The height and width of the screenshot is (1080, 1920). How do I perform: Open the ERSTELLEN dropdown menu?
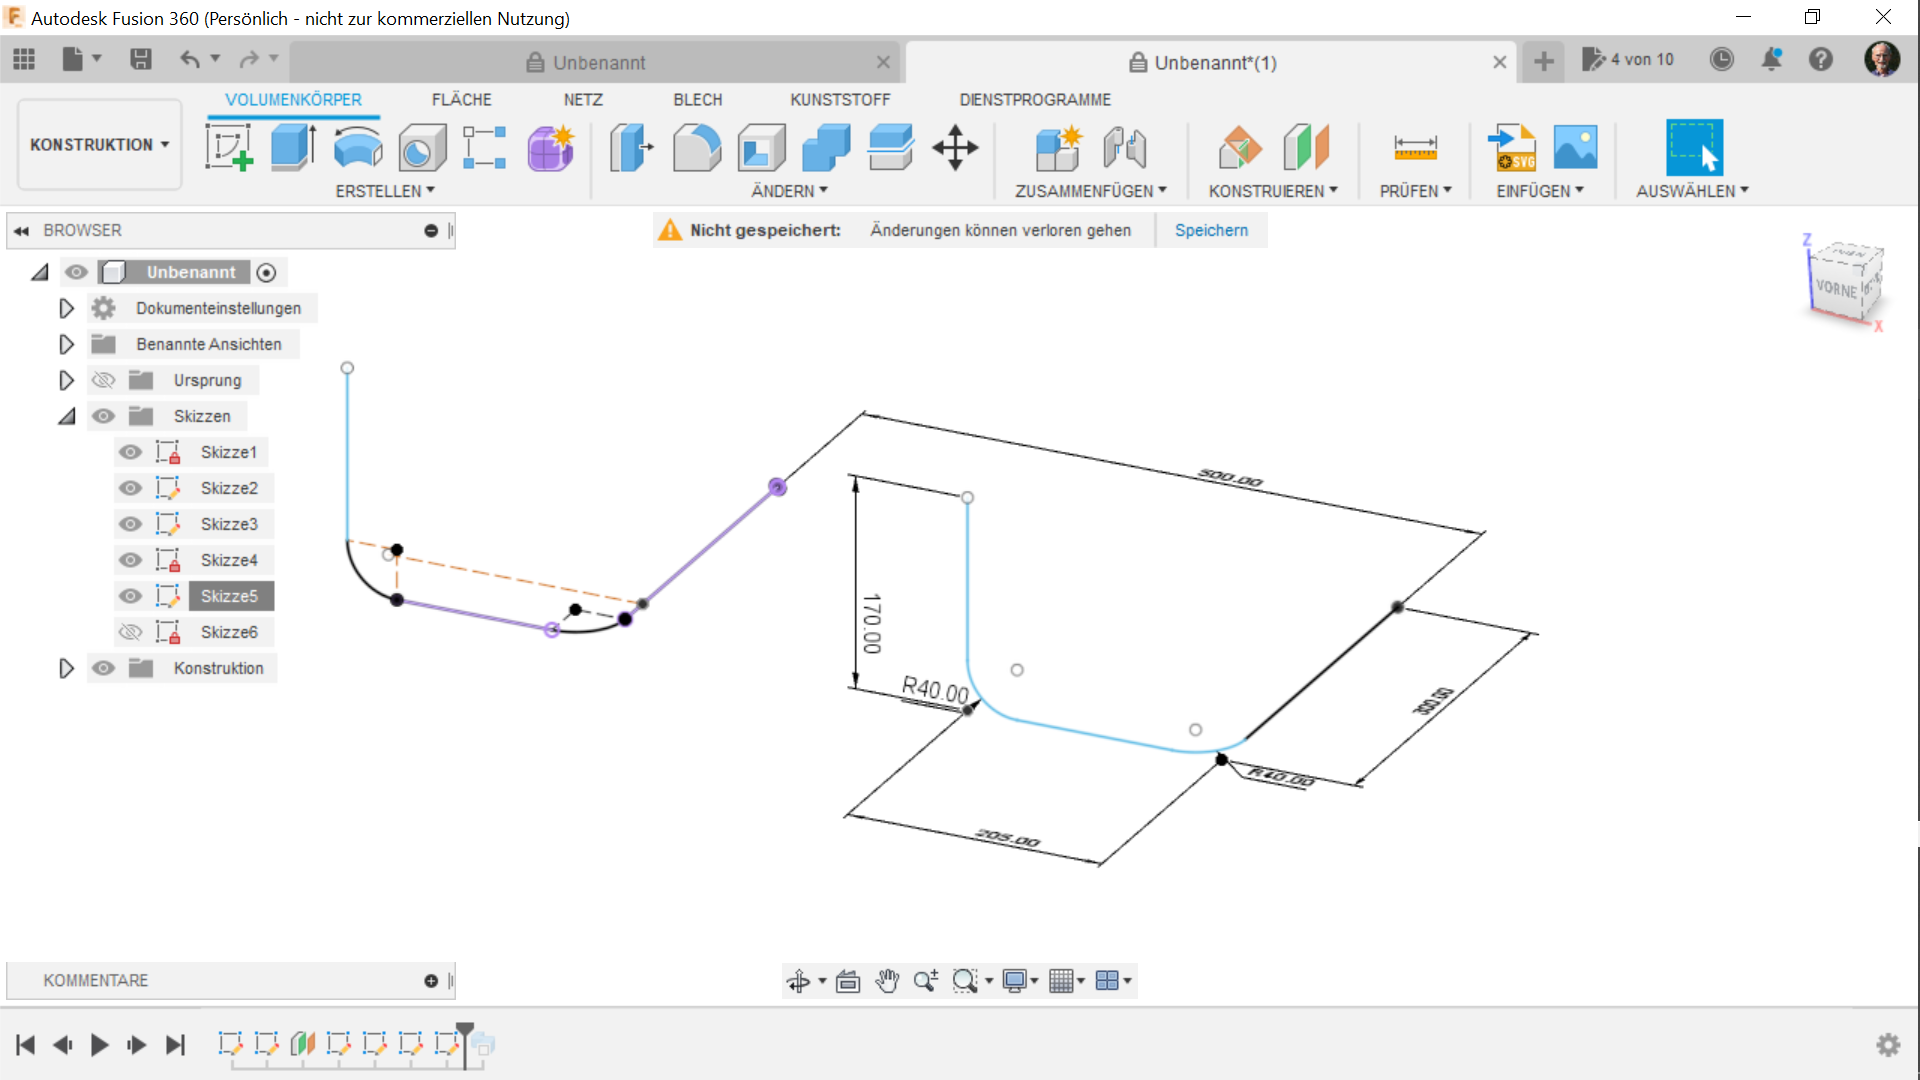pos(385,191)
